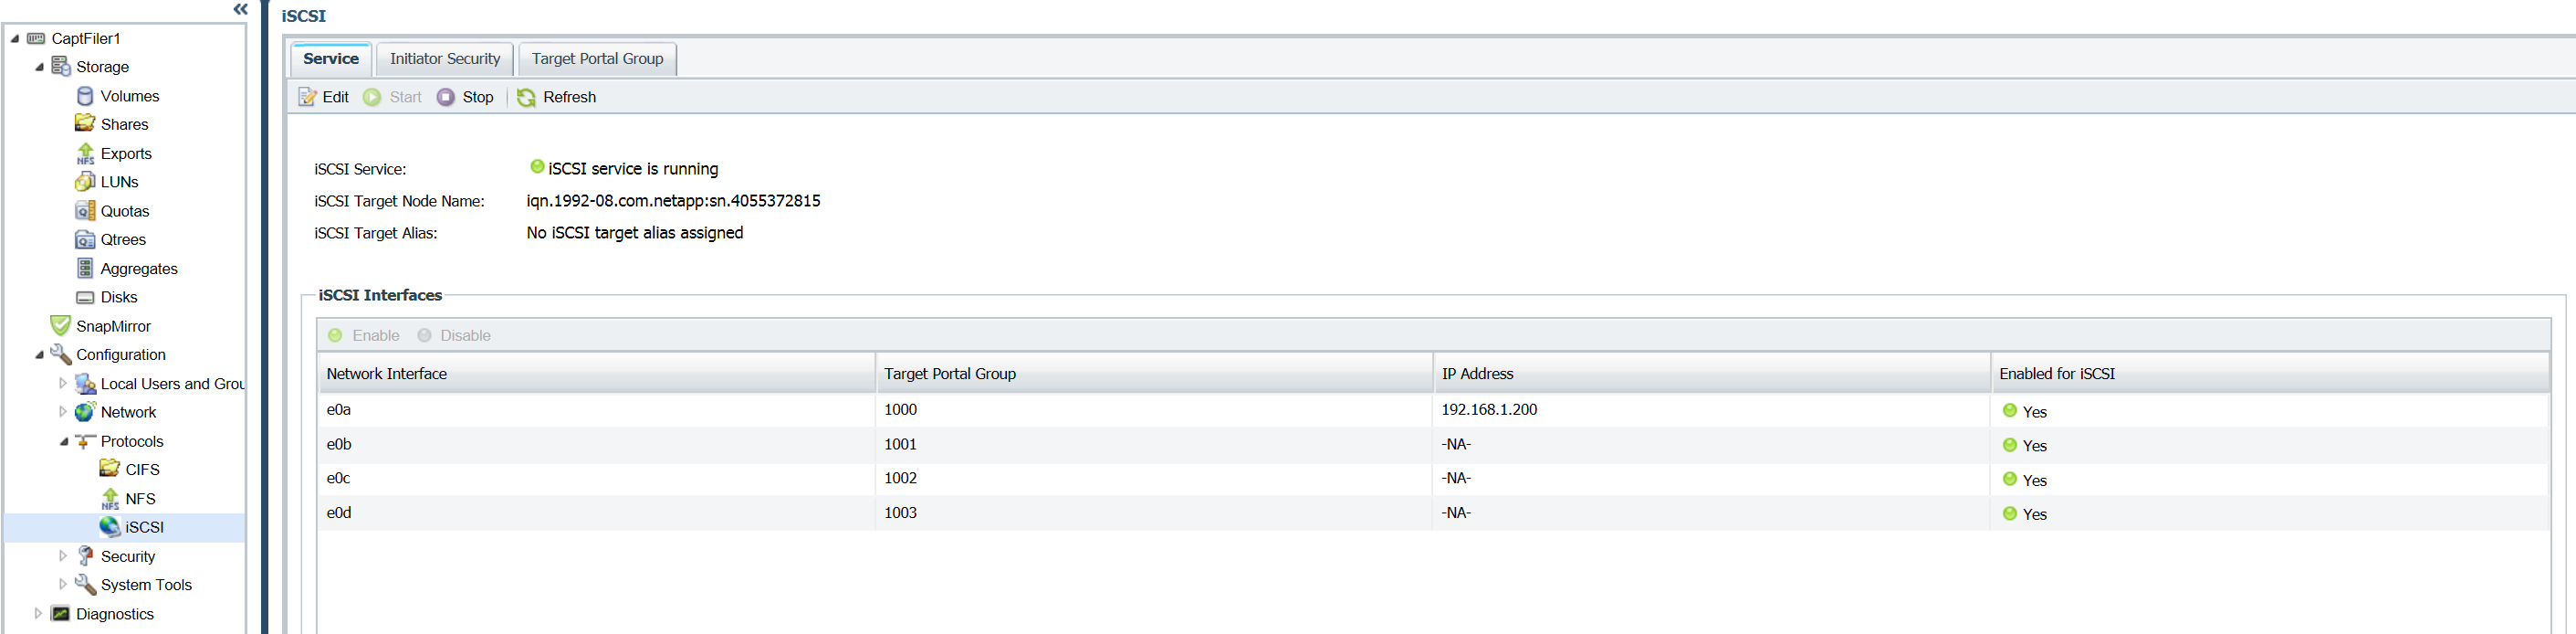This screenshot has height=634, width=2576.
Task: Click the Configuration wrench icon
Action: [x=61, y=354]
